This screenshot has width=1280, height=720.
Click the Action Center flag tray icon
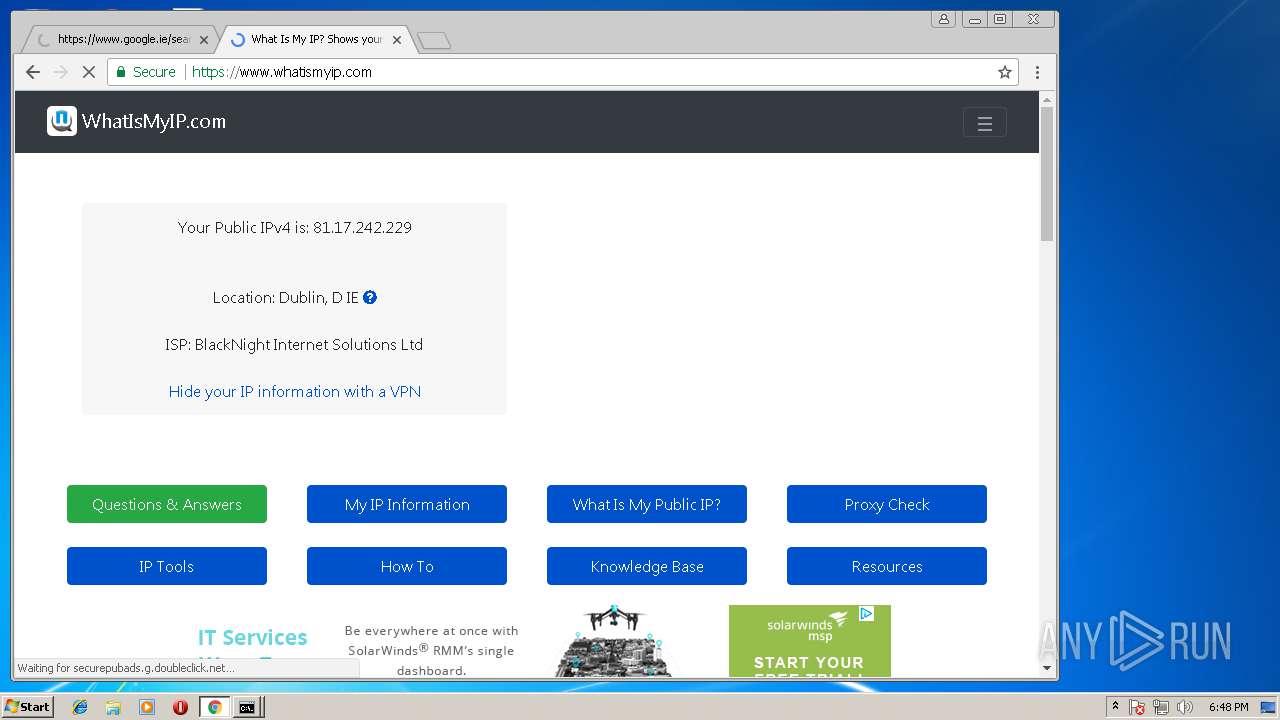click(x=1137, y=707)
